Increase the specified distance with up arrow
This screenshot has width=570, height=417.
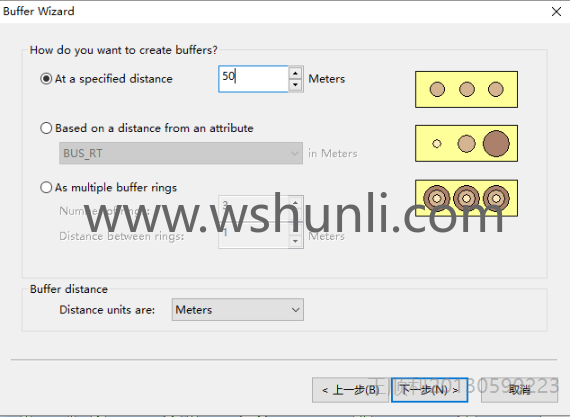pyautogui.click(x=296, y=73)
